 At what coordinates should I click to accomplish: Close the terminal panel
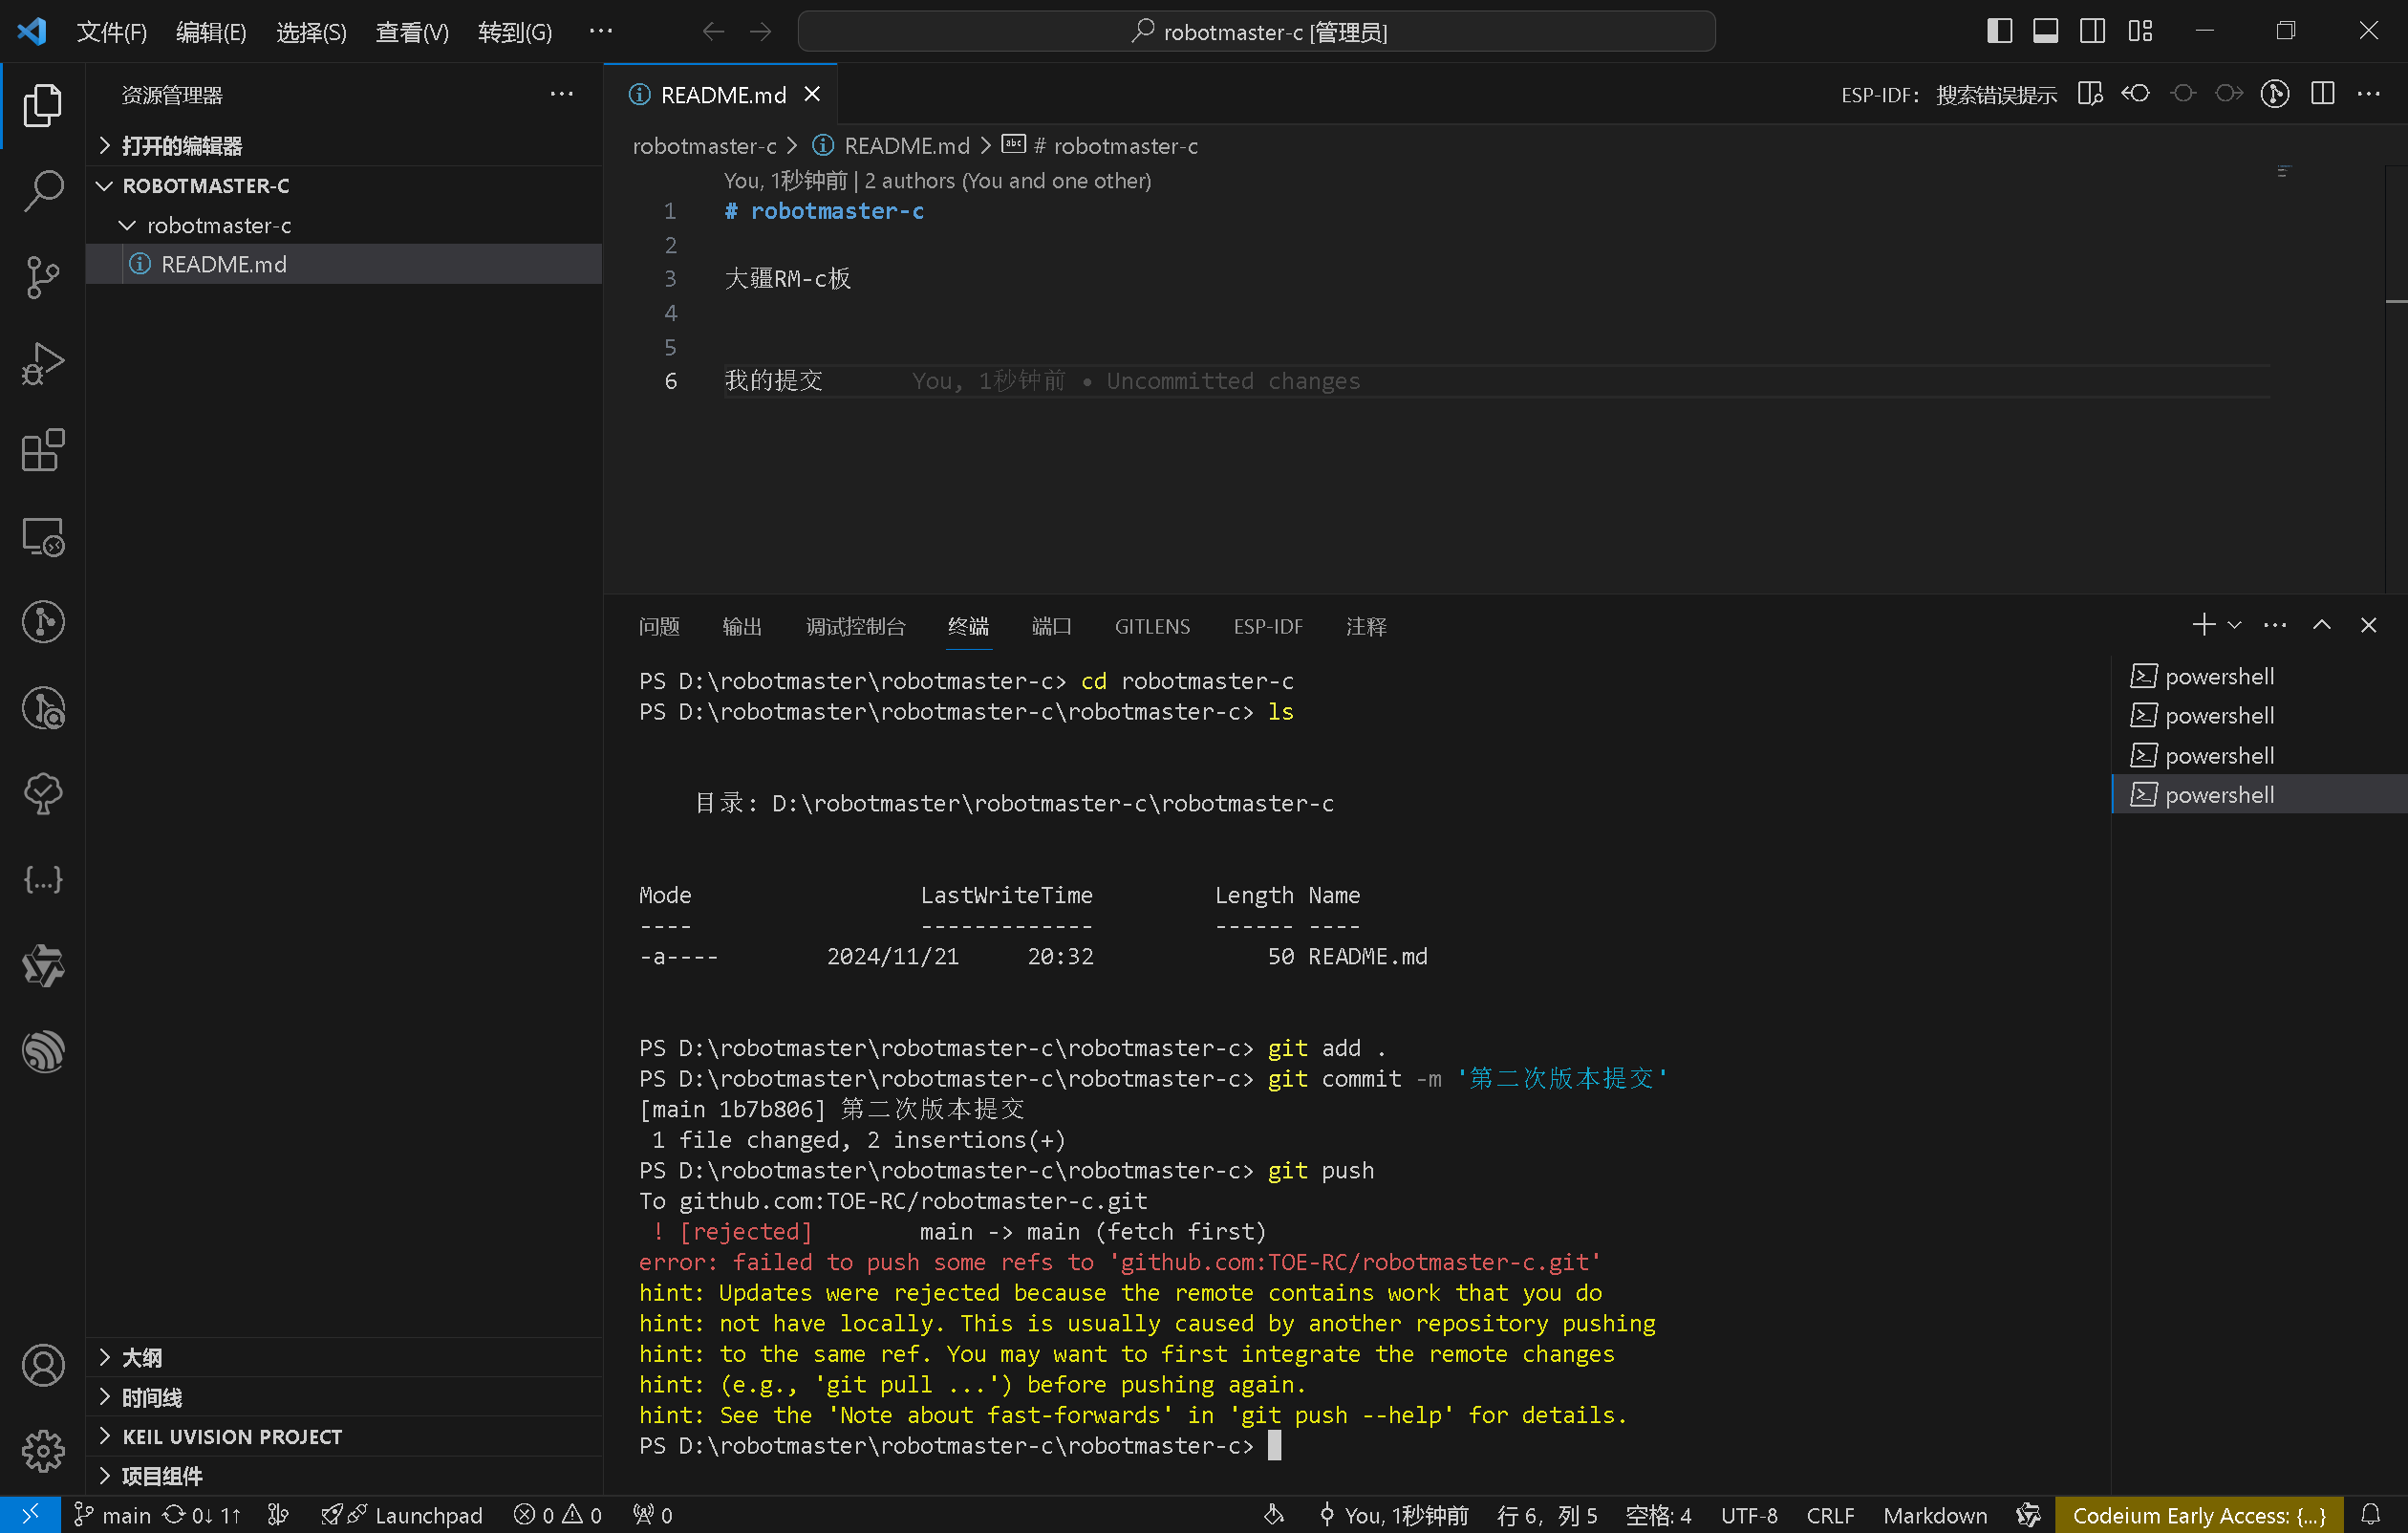click(2369, 626)
